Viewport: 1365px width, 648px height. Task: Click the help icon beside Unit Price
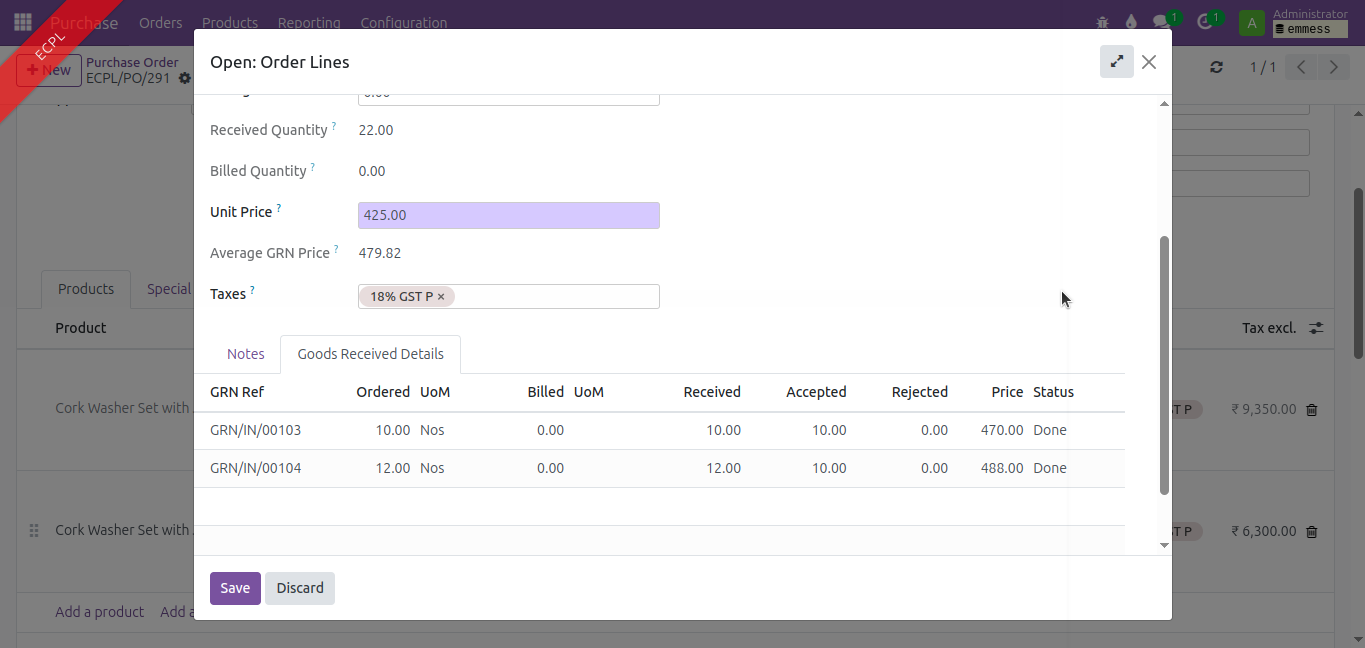[279, 209]
